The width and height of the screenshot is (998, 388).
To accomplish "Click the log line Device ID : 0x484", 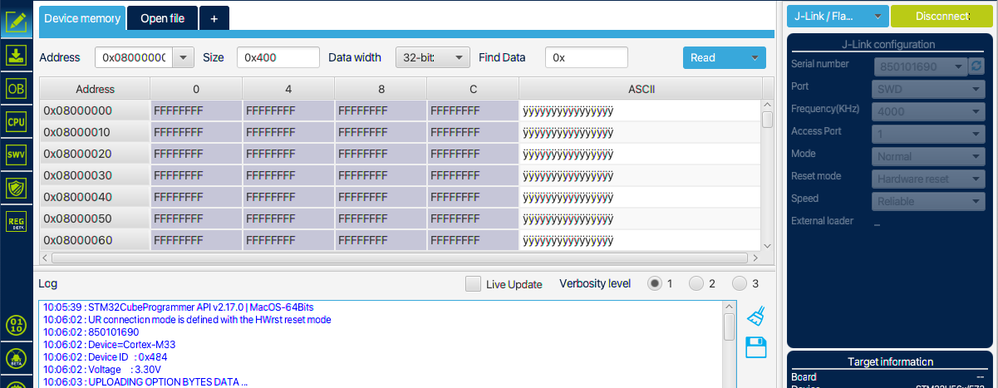I will pyautogui.click(x=106, y=357).
